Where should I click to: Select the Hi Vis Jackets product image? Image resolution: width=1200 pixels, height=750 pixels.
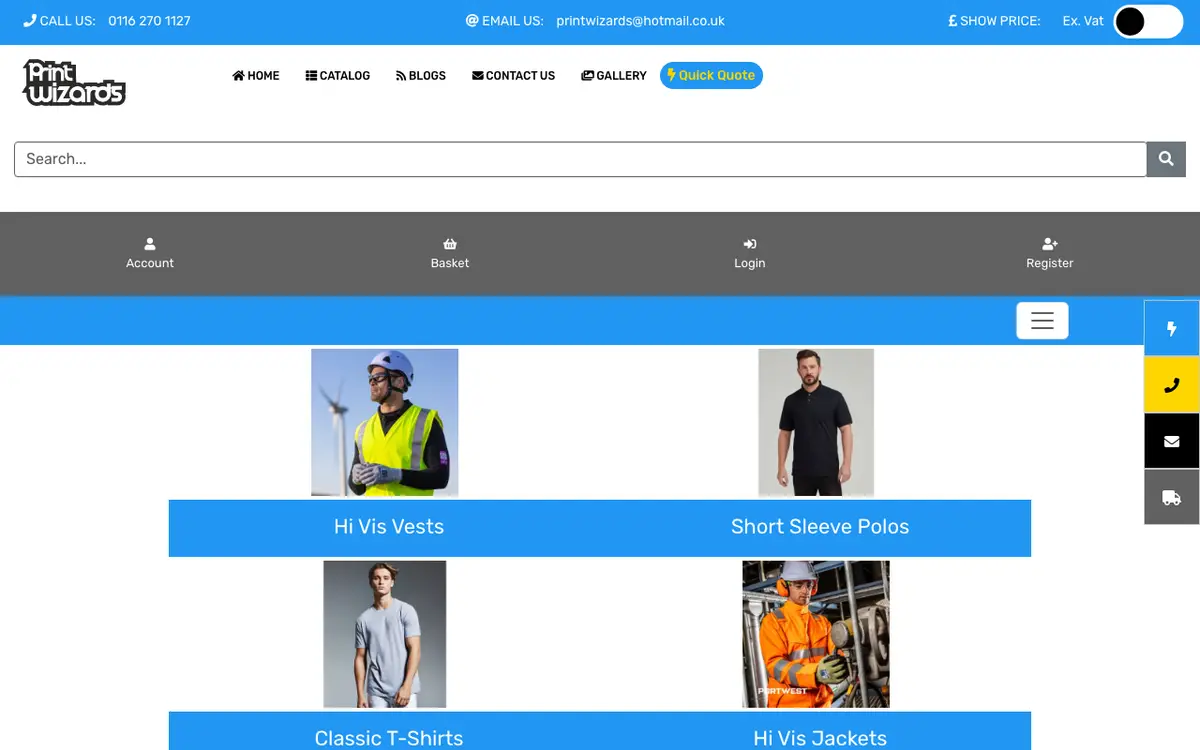click(816, 634)
